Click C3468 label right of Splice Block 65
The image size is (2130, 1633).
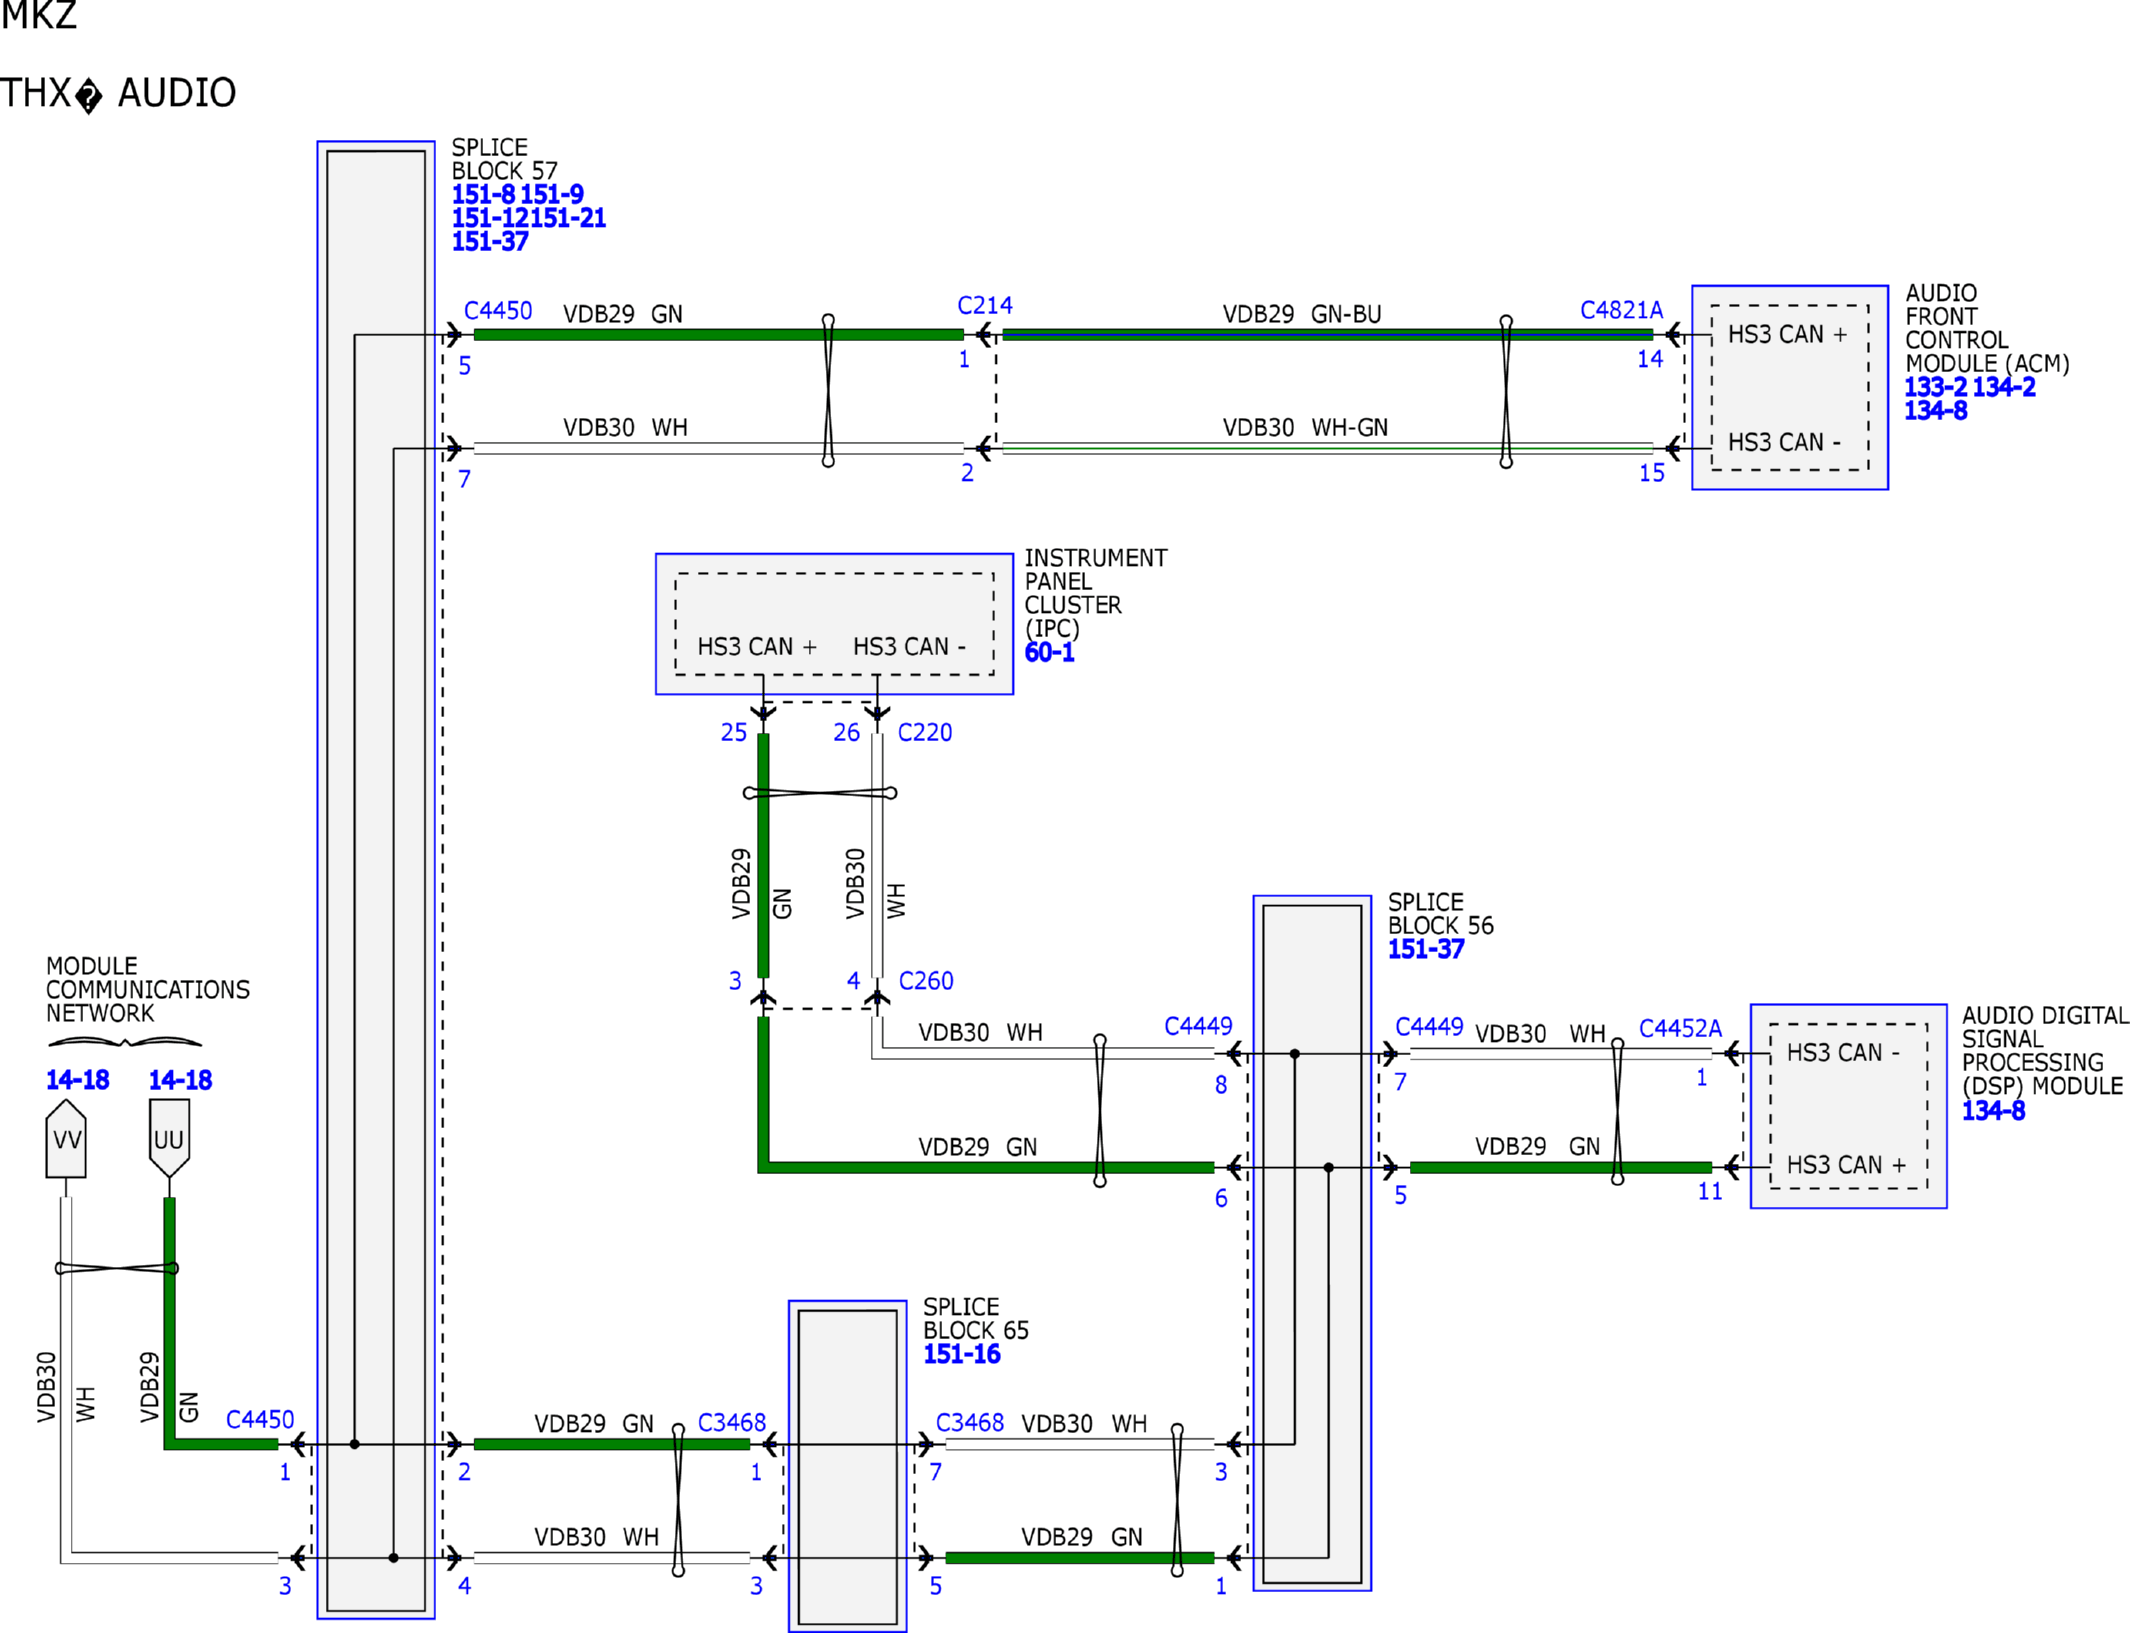coord(970,1422)
